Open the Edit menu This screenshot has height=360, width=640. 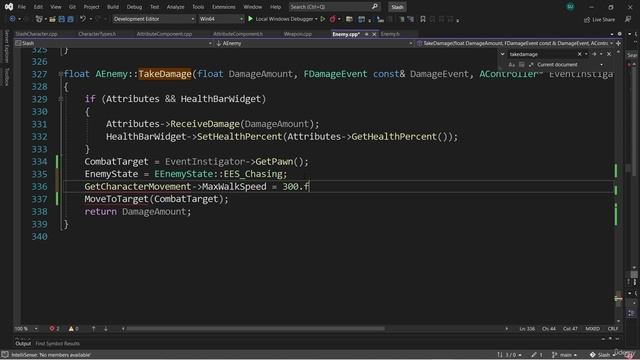(38, 7)
